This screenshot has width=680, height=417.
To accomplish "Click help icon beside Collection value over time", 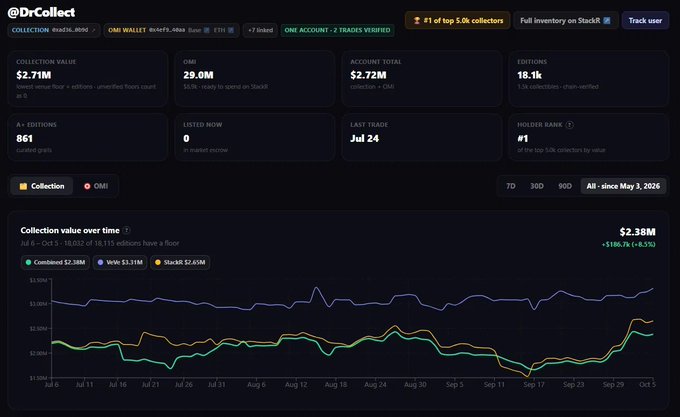I will pyautogui.click(x=126, y=230).
